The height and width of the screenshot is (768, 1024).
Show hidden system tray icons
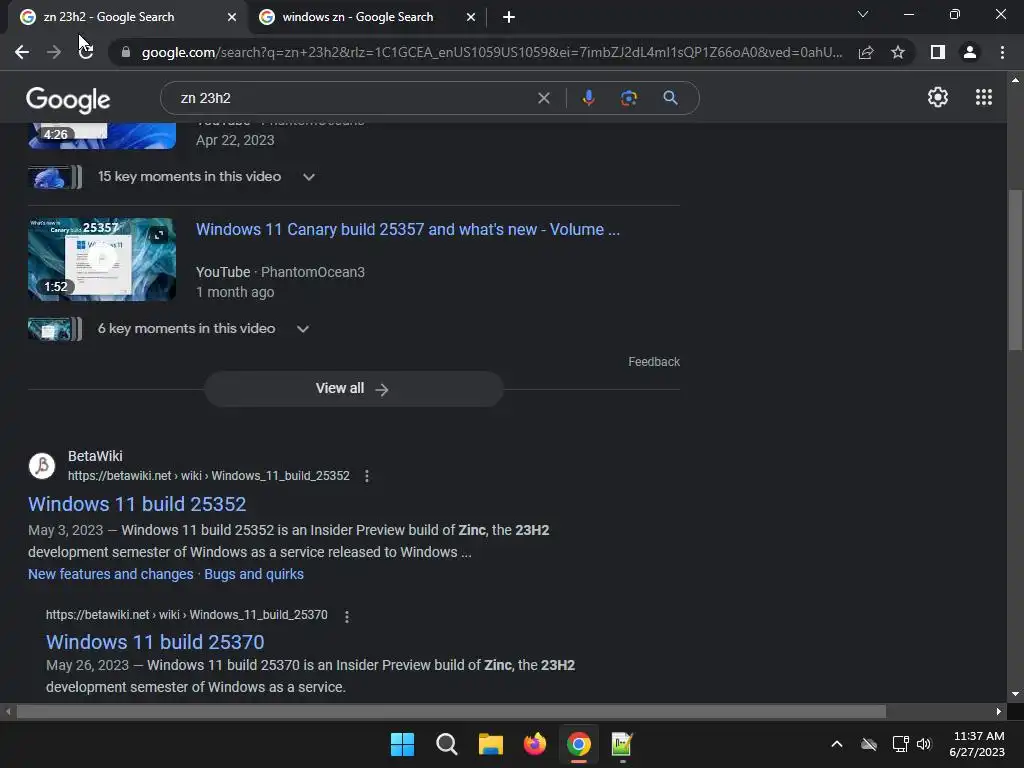tap(837, 744)
